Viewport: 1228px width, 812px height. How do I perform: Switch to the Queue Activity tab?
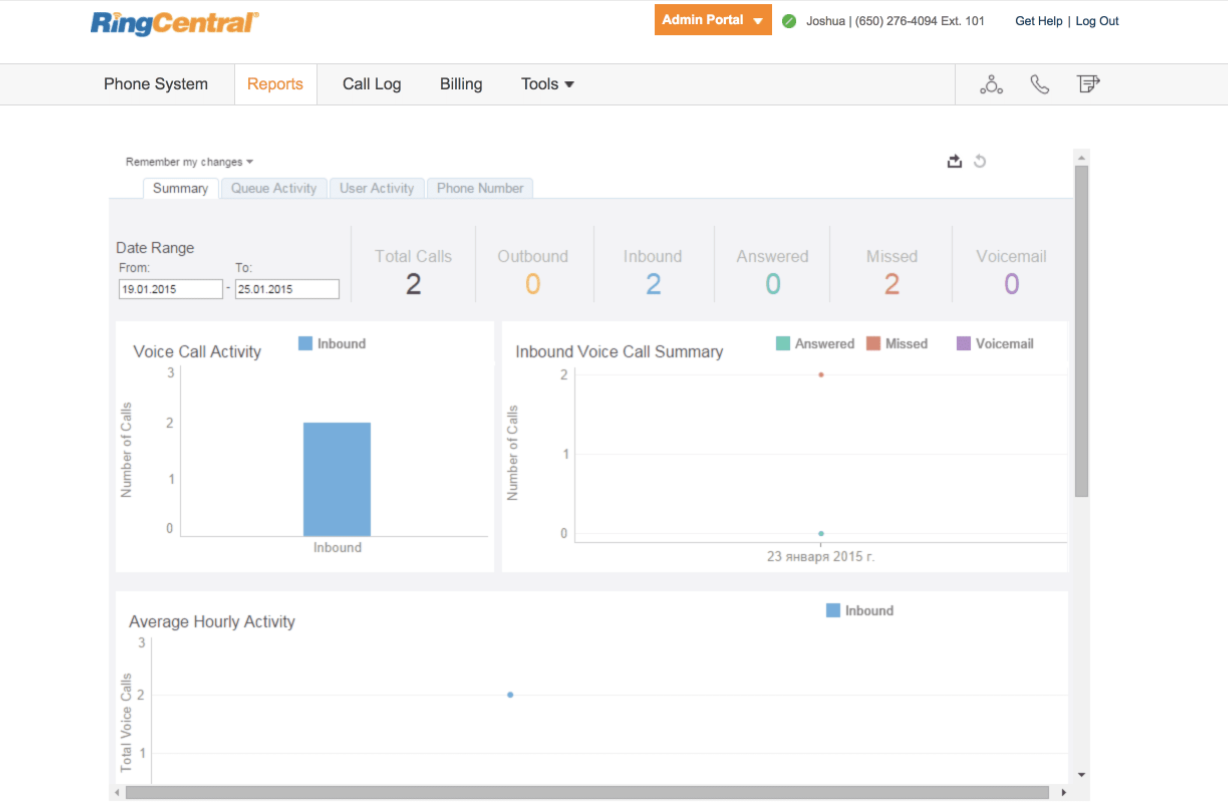coord(274,188)
